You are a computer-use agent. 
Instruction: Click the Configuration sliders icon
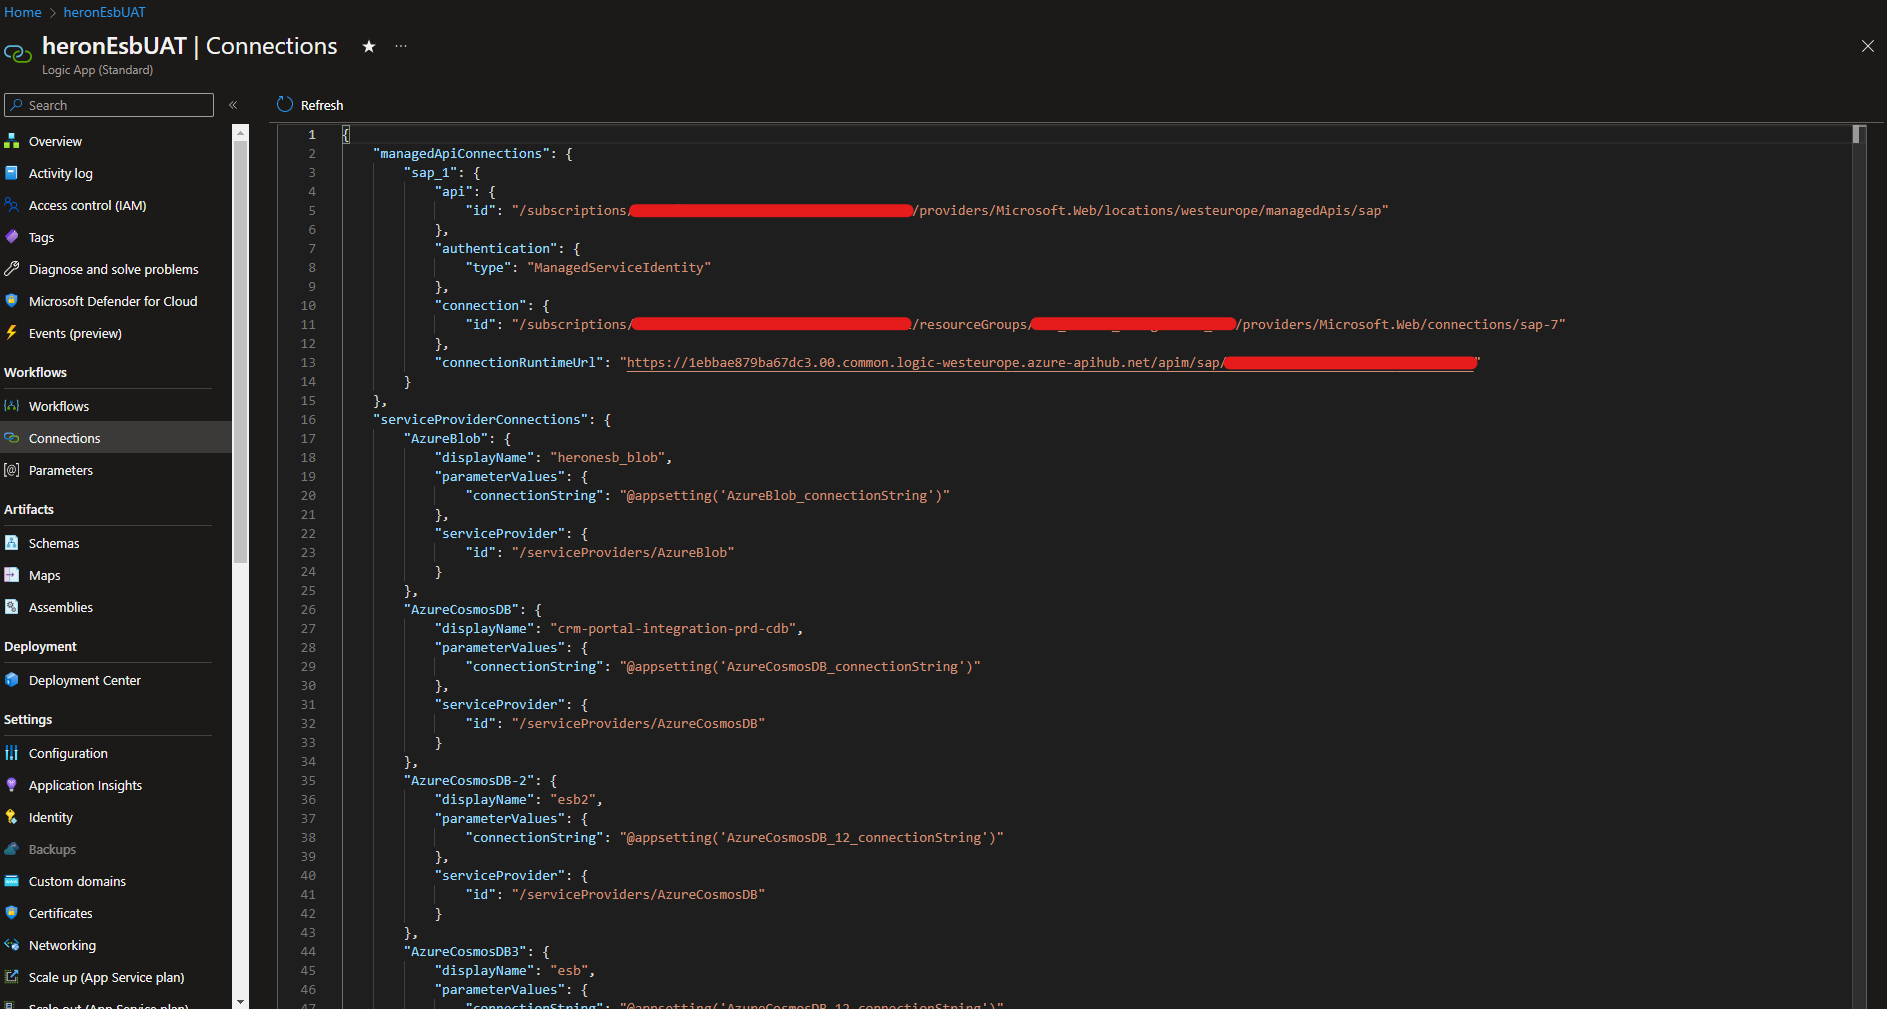pos(12,753)
